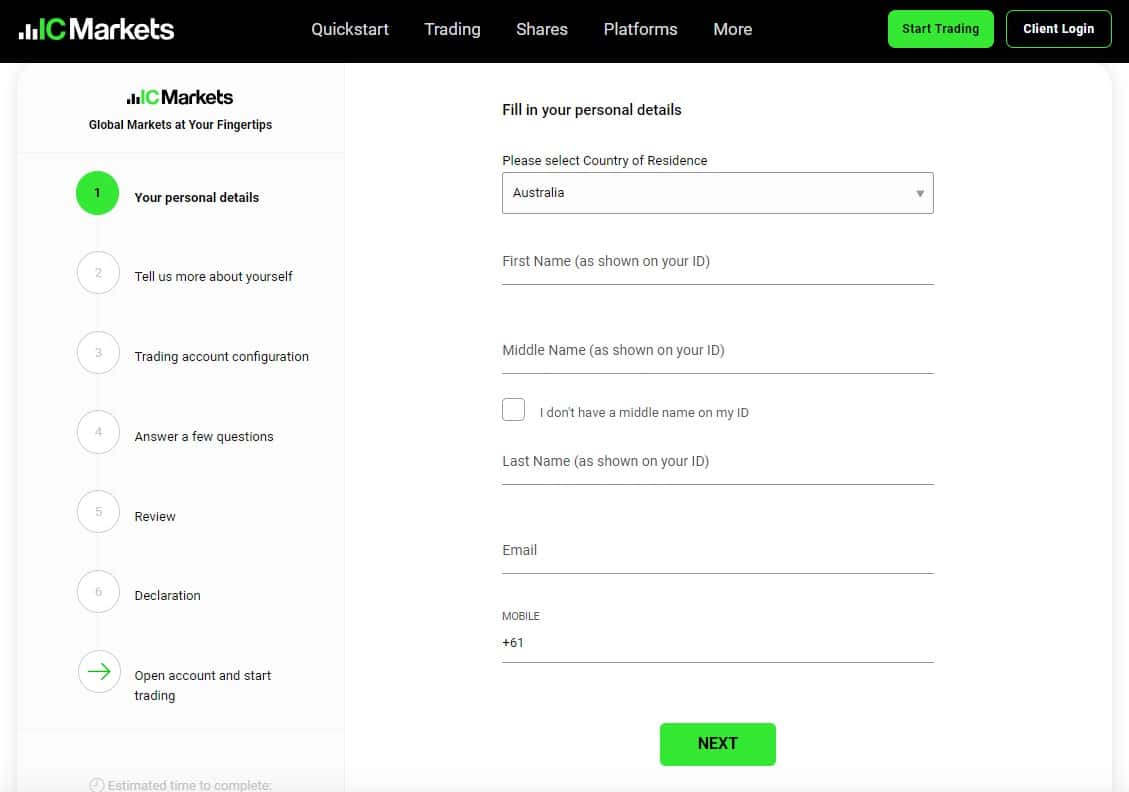Select step 4 circle in the sidebar

[x=98, y=432]
